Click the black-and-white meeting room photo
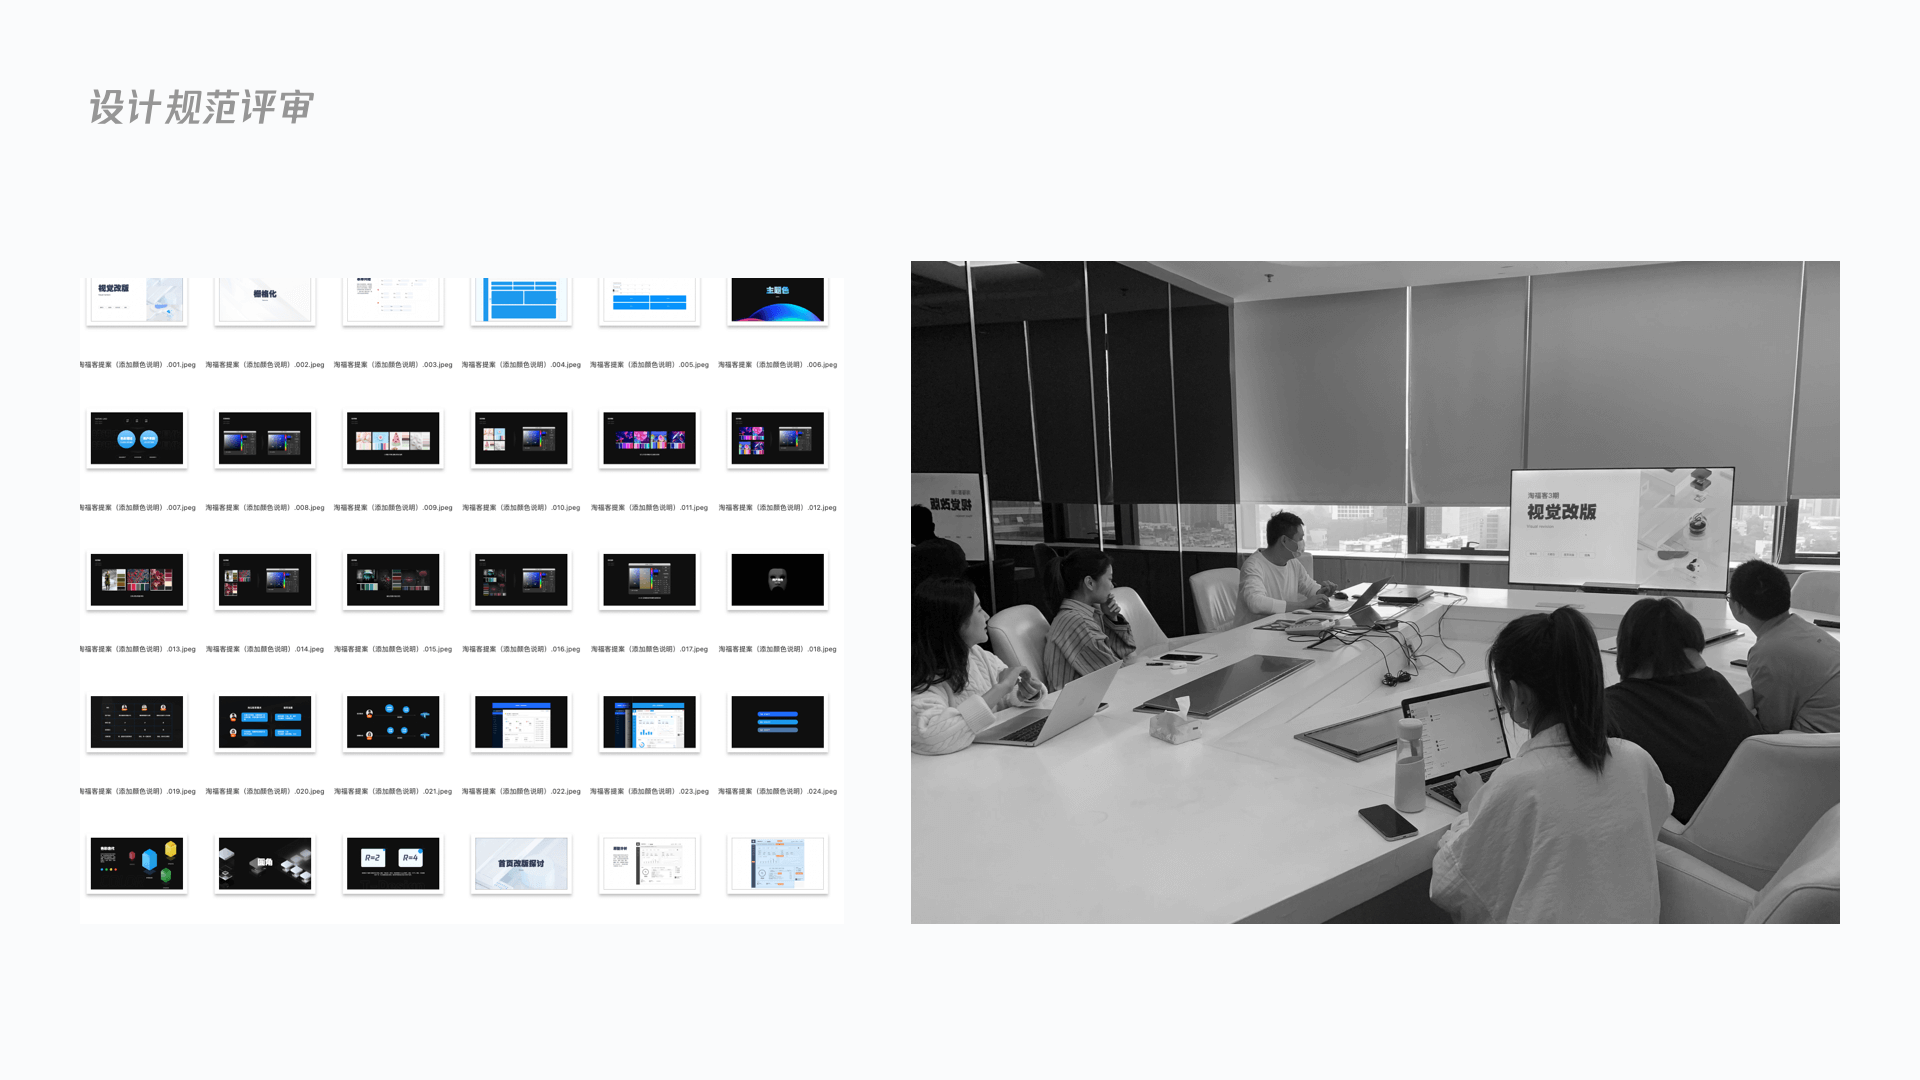 (x=1375, y=592)
